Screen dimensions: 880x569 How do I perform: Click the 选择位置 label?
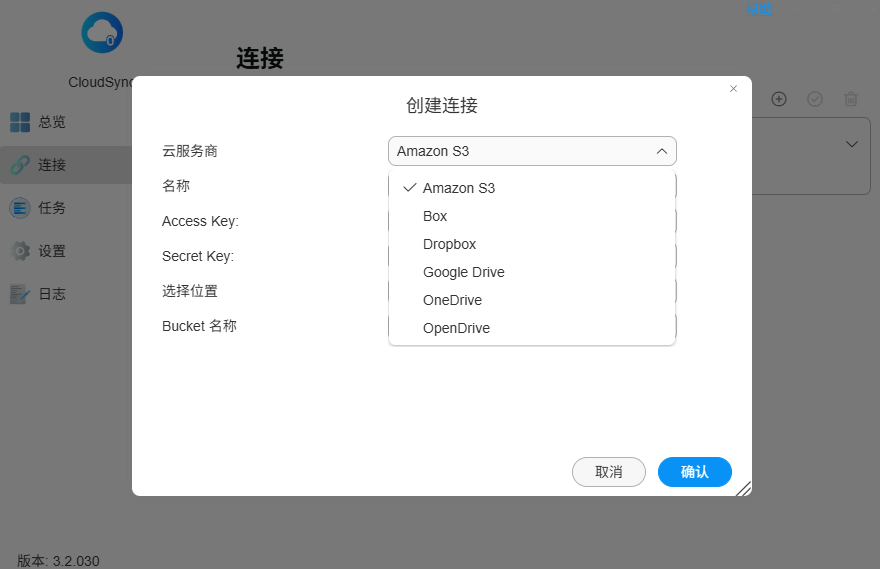190,291
